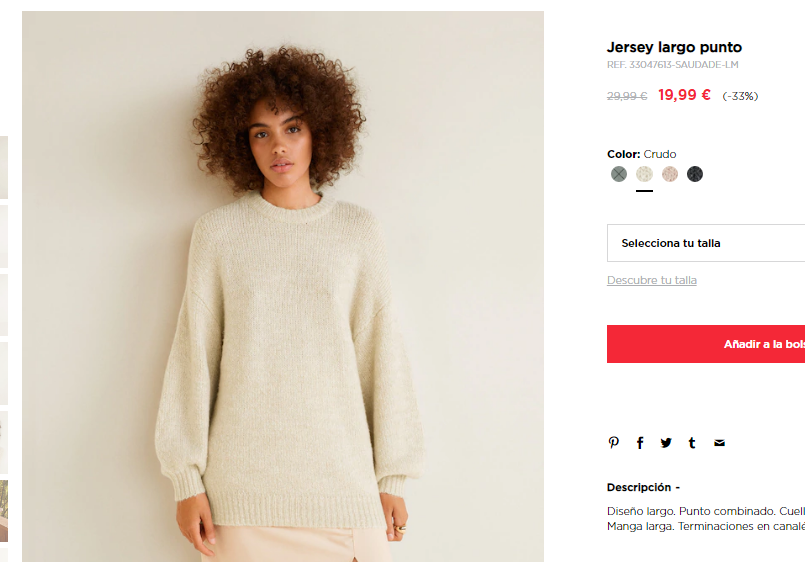Select the first thumbnail in side strip
805x562 pixels.
pyautogui.click(x=4, y=167)
